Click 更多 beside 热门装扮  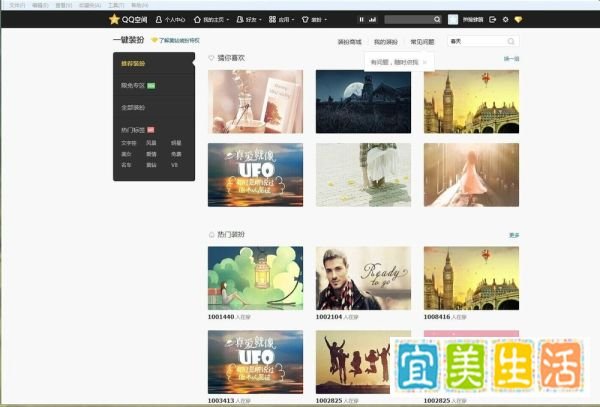pos(514,235)
